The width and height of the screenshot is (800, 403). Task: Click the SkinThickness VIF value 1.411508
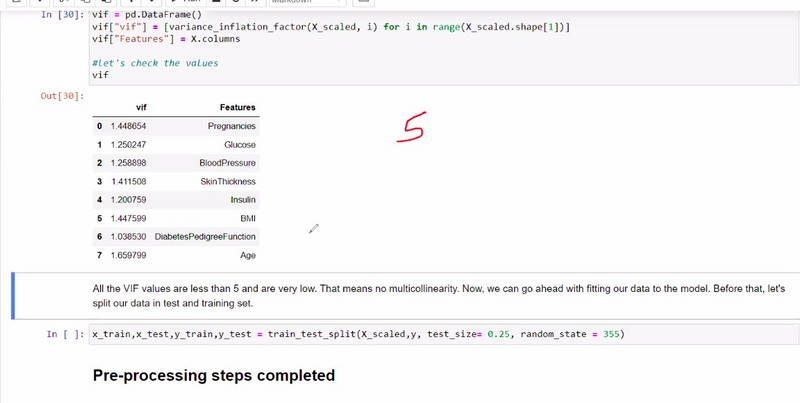pyautogui.click(x=128, y=181)
